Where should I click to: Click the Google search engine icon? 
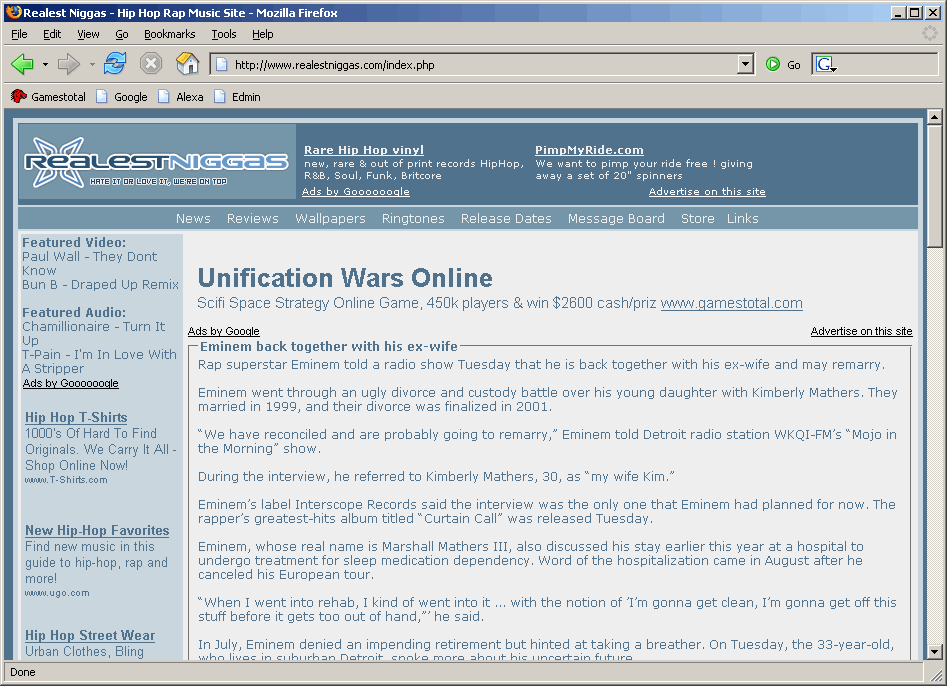point(825,64)
